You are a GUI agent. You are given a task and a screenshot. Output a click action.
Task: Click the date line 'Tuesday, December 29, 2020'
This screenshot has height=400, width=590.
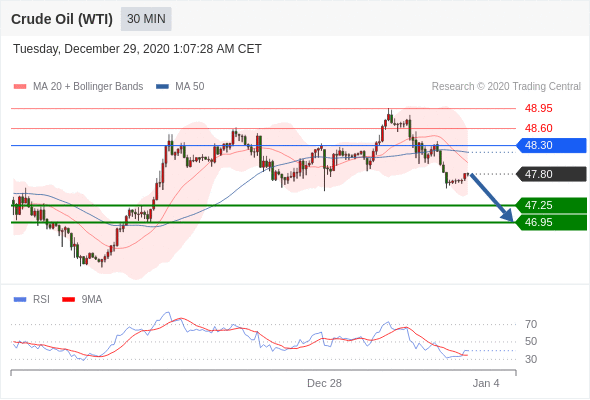(137, 49)
